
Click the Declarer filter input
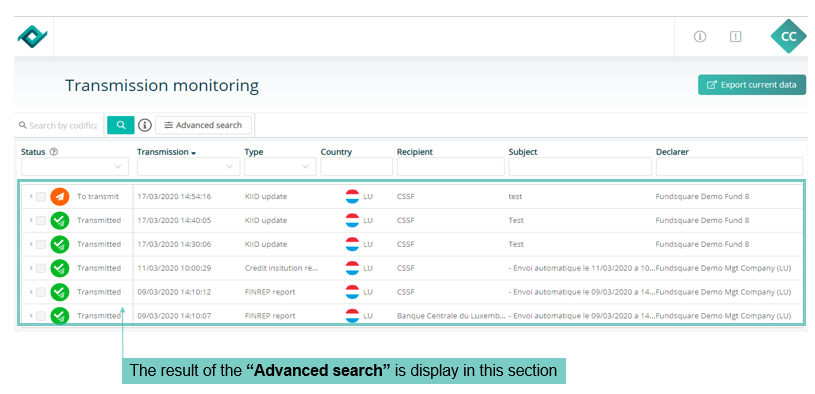[x=729, y=166]
